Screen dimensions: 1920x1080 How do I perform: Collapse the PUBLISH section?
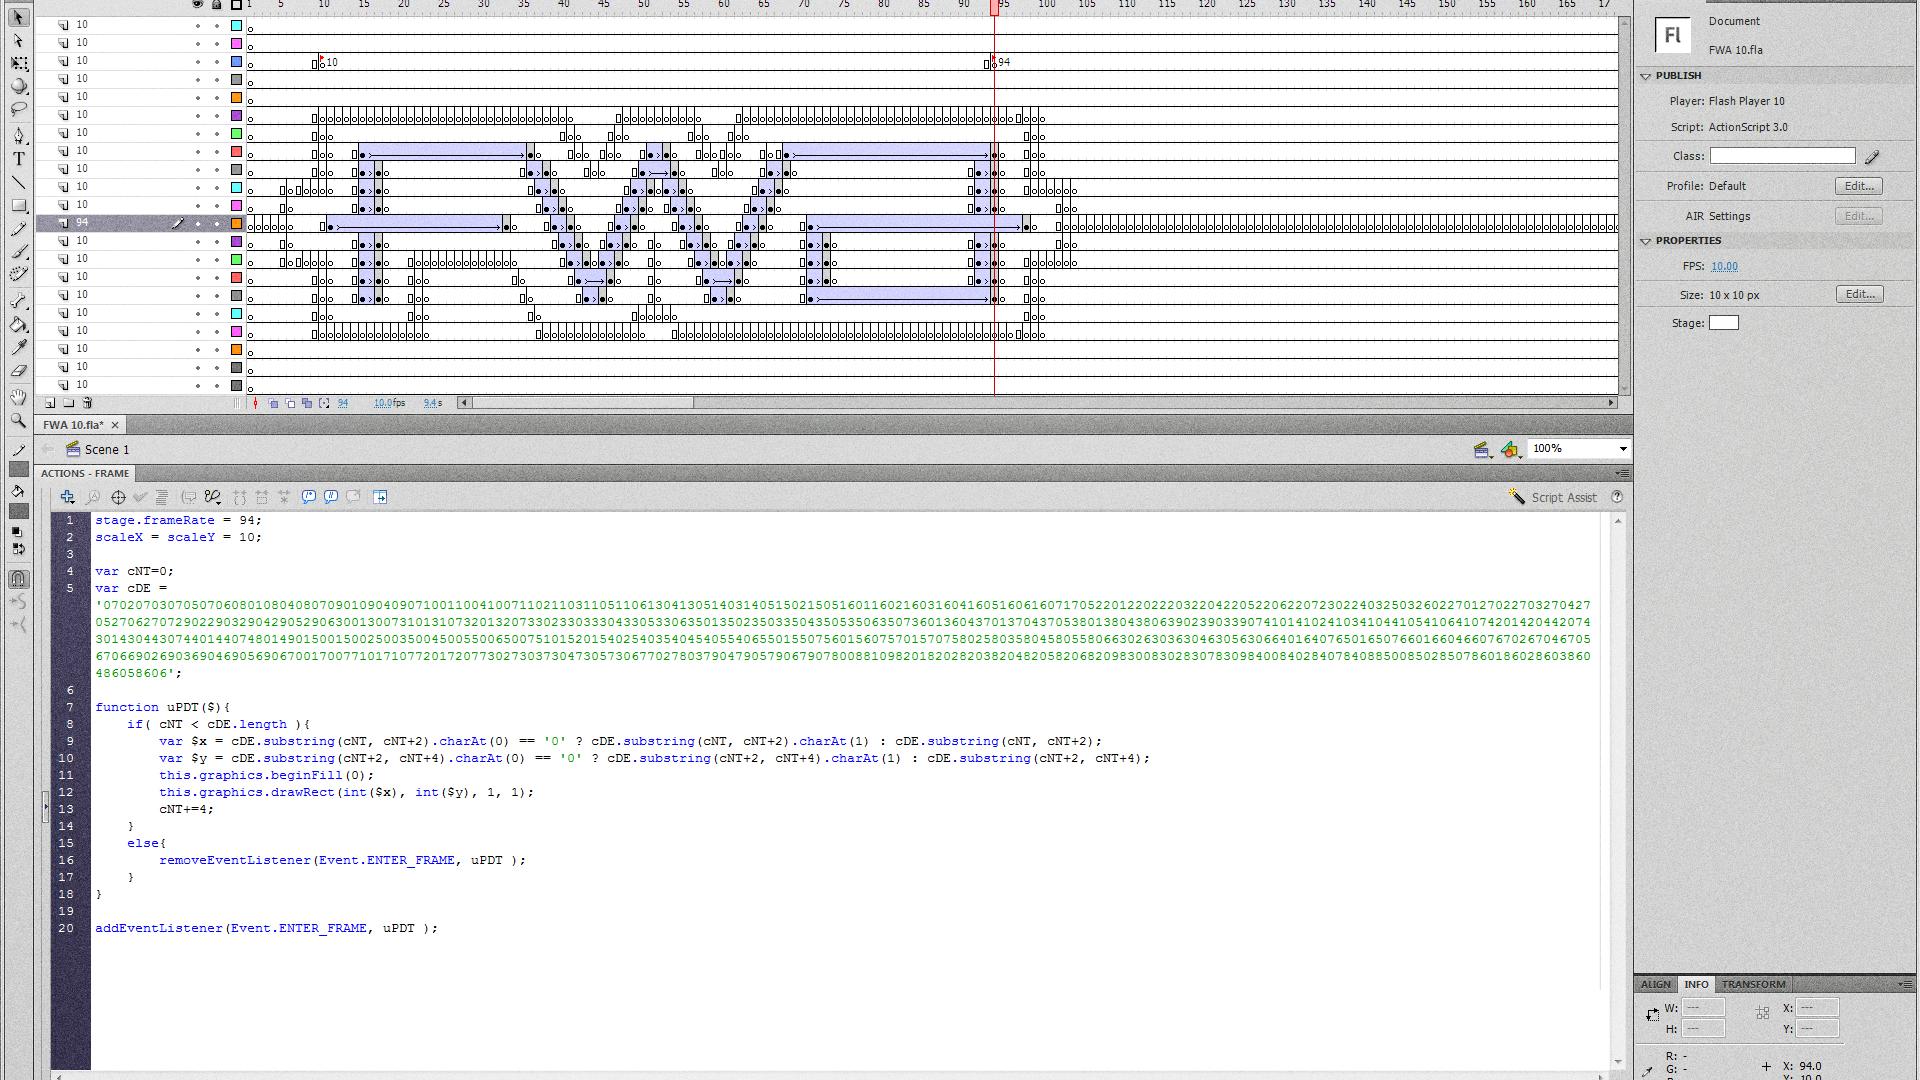click(1645, 76)
